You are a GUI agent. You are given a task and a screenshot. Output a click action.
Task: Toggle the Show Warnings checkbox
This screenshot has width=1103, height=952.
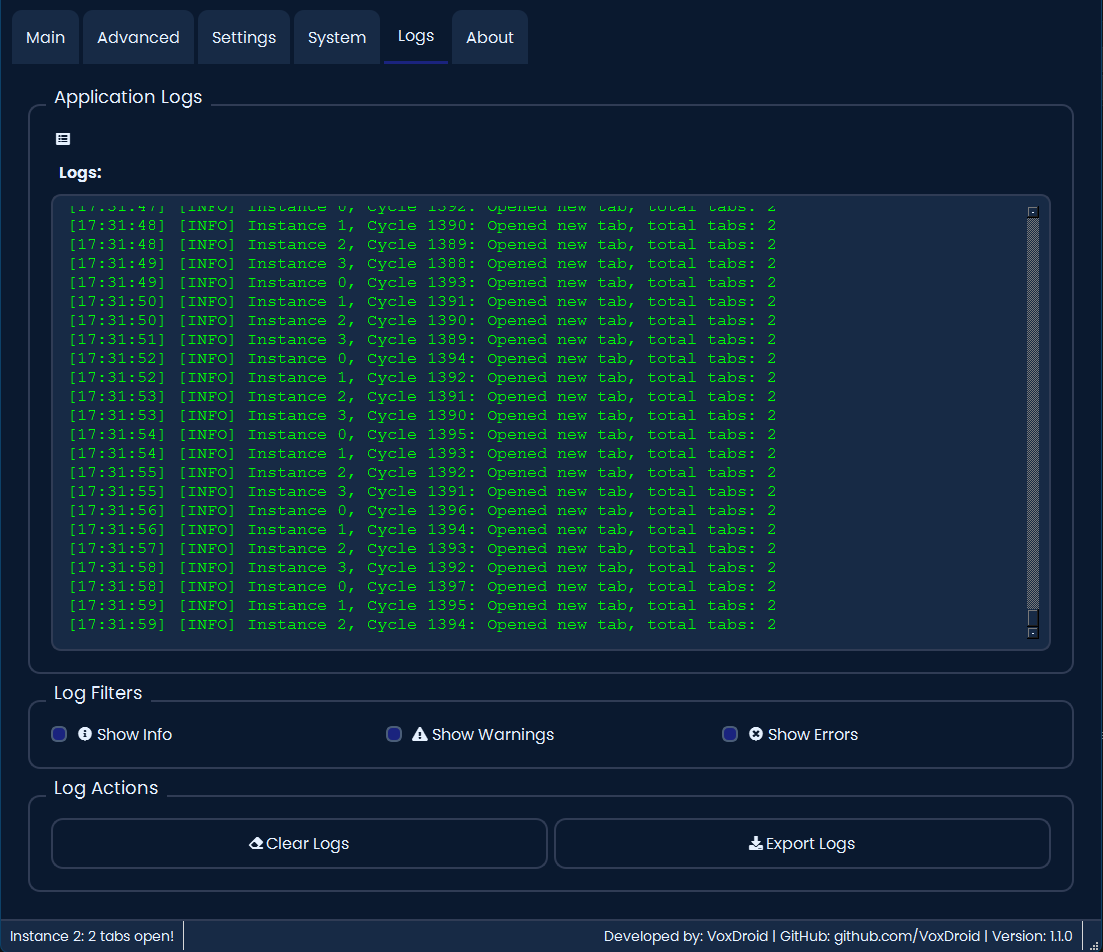[394, 733]
